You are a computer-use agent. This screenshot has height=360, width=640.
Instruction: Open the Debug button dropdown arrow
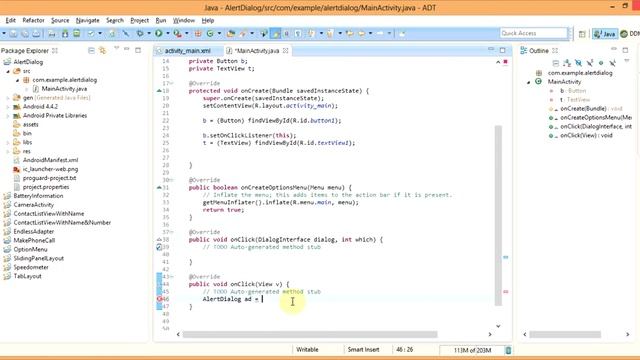pyautogui.click(x=149, y=33)
